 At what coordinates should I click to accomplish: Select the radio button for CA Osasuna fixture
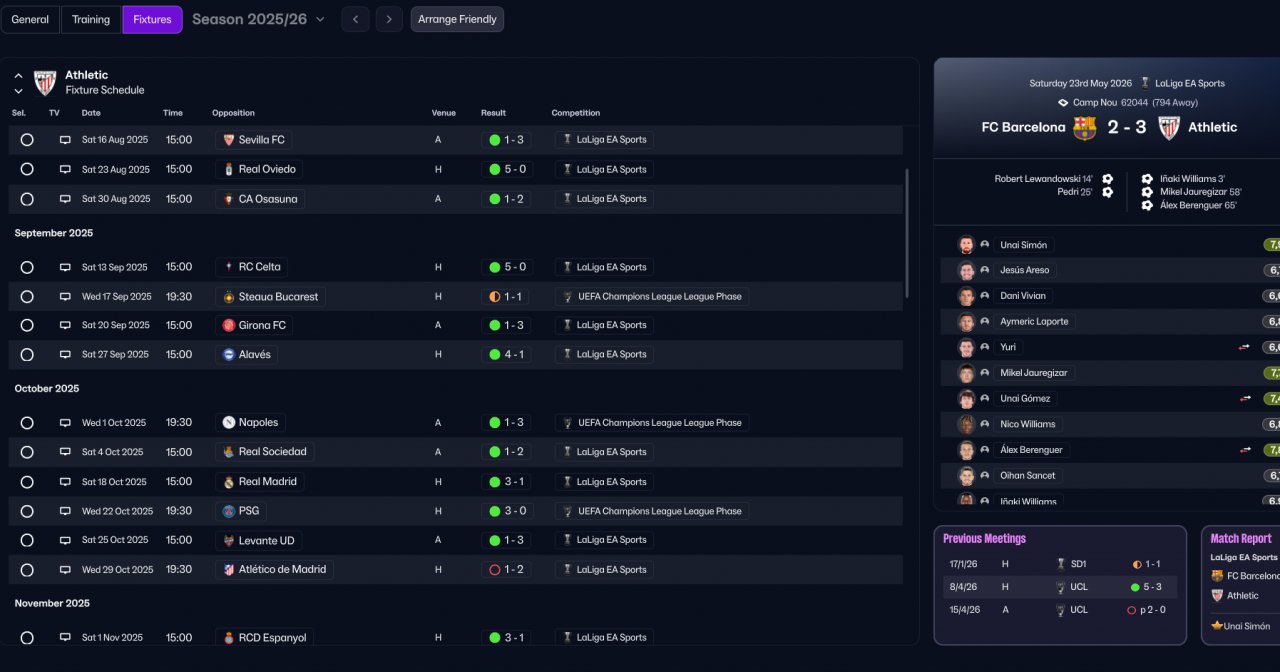pyautogui.click(x=27, y=199)
